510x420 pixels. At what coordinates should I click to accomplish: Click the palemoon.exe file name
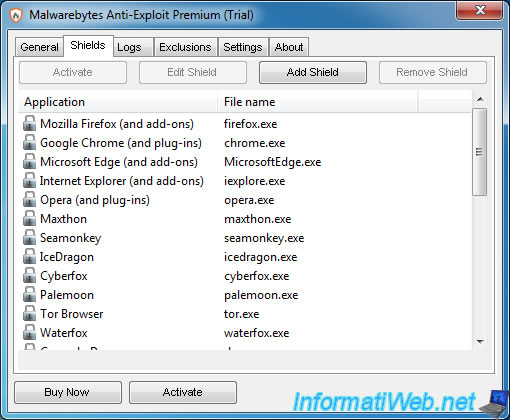(261, 295)
